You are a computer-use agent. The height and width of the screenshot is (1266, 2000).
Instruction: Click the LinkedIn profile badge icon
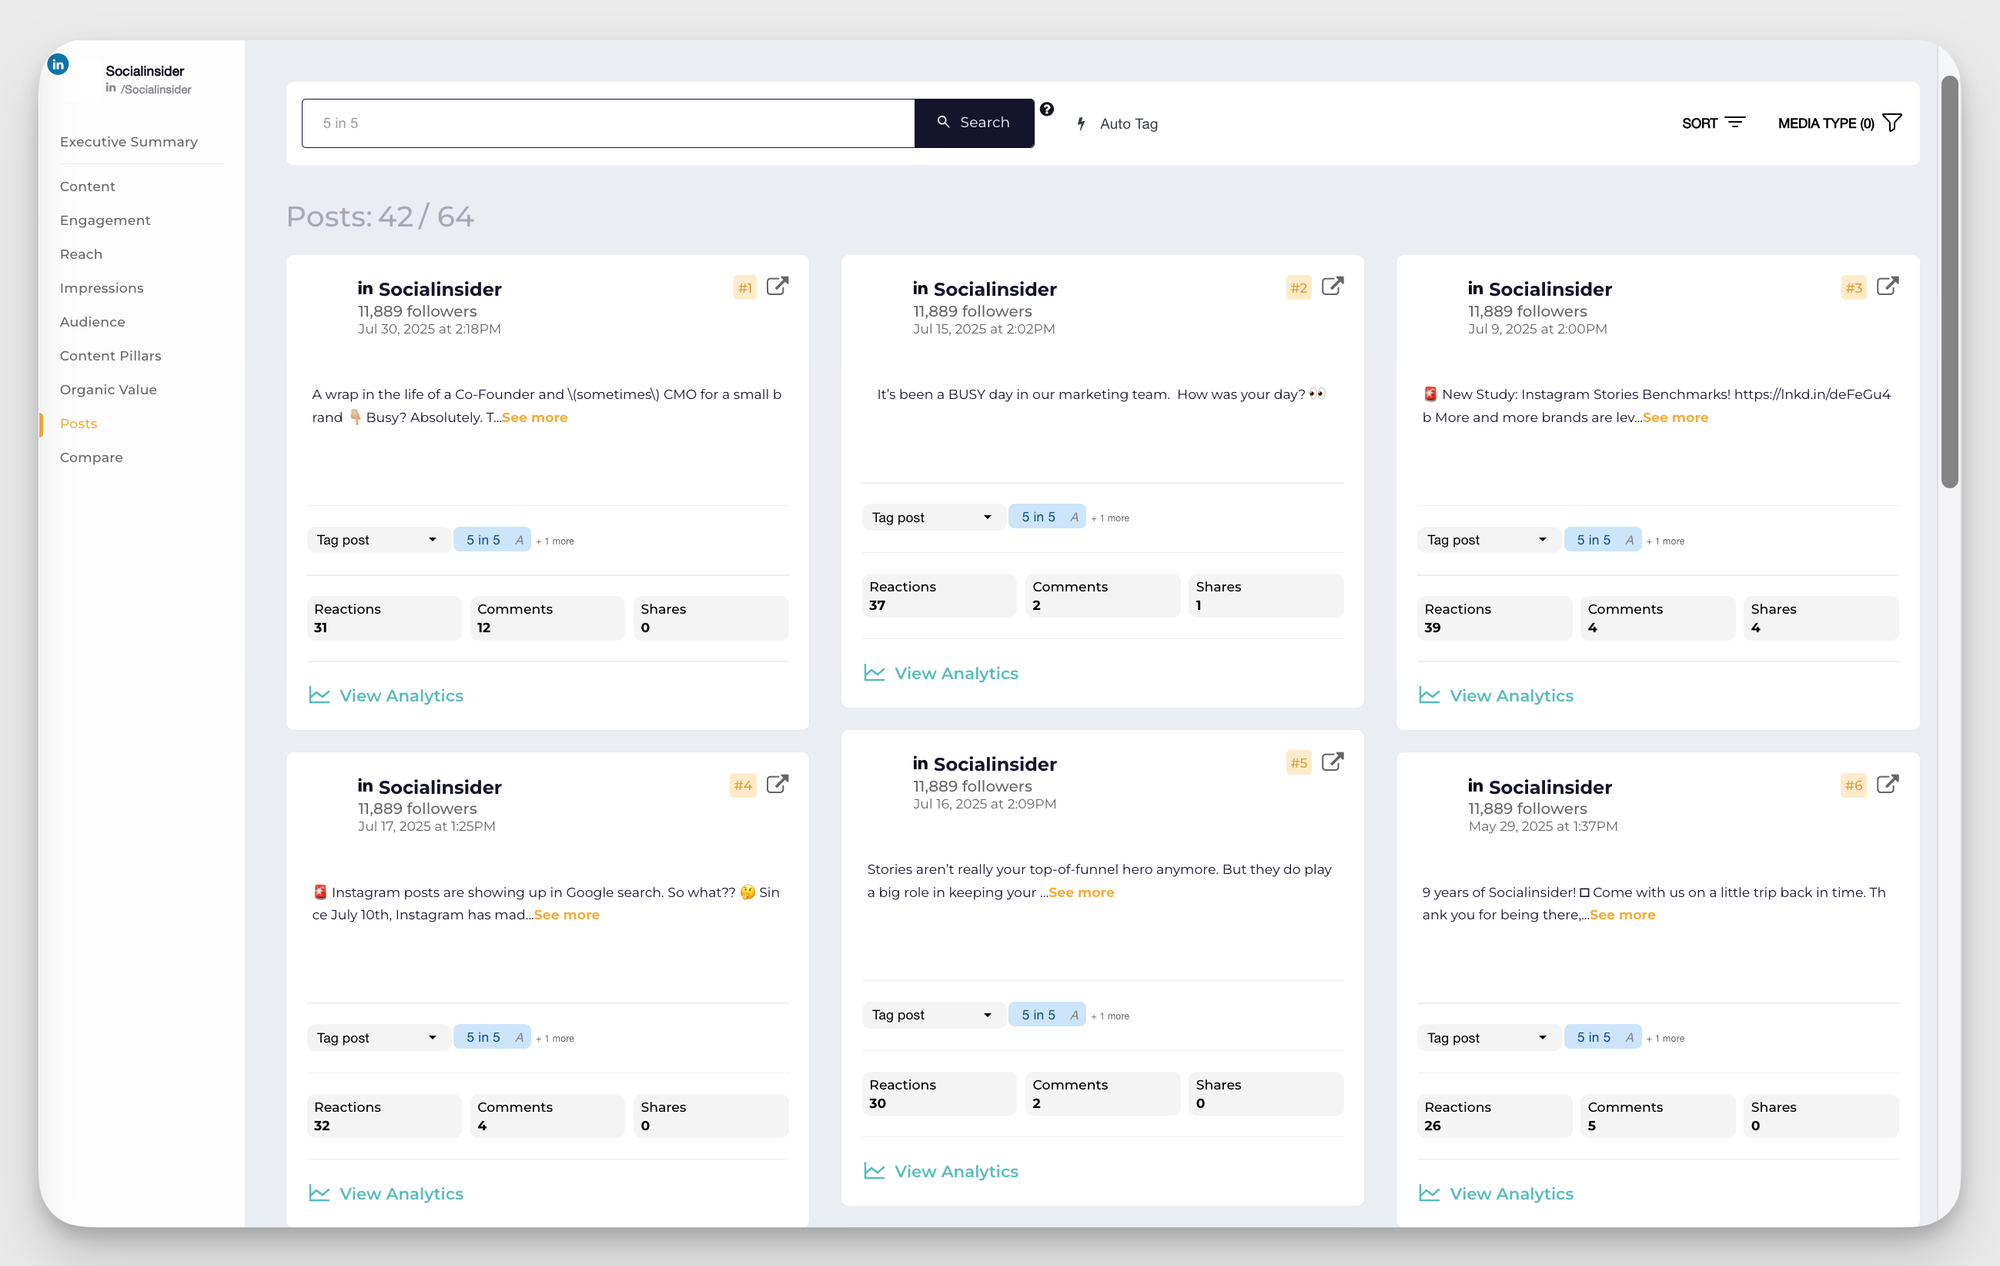click(x=58, y=64)
